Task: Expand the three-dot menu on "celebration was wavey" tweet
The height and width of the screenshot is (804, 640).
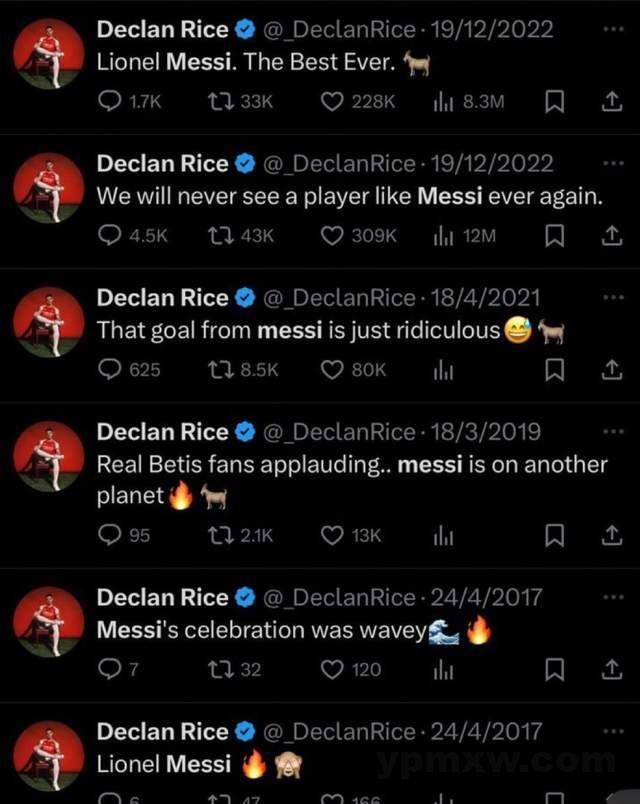Action: tap(614, 597)
